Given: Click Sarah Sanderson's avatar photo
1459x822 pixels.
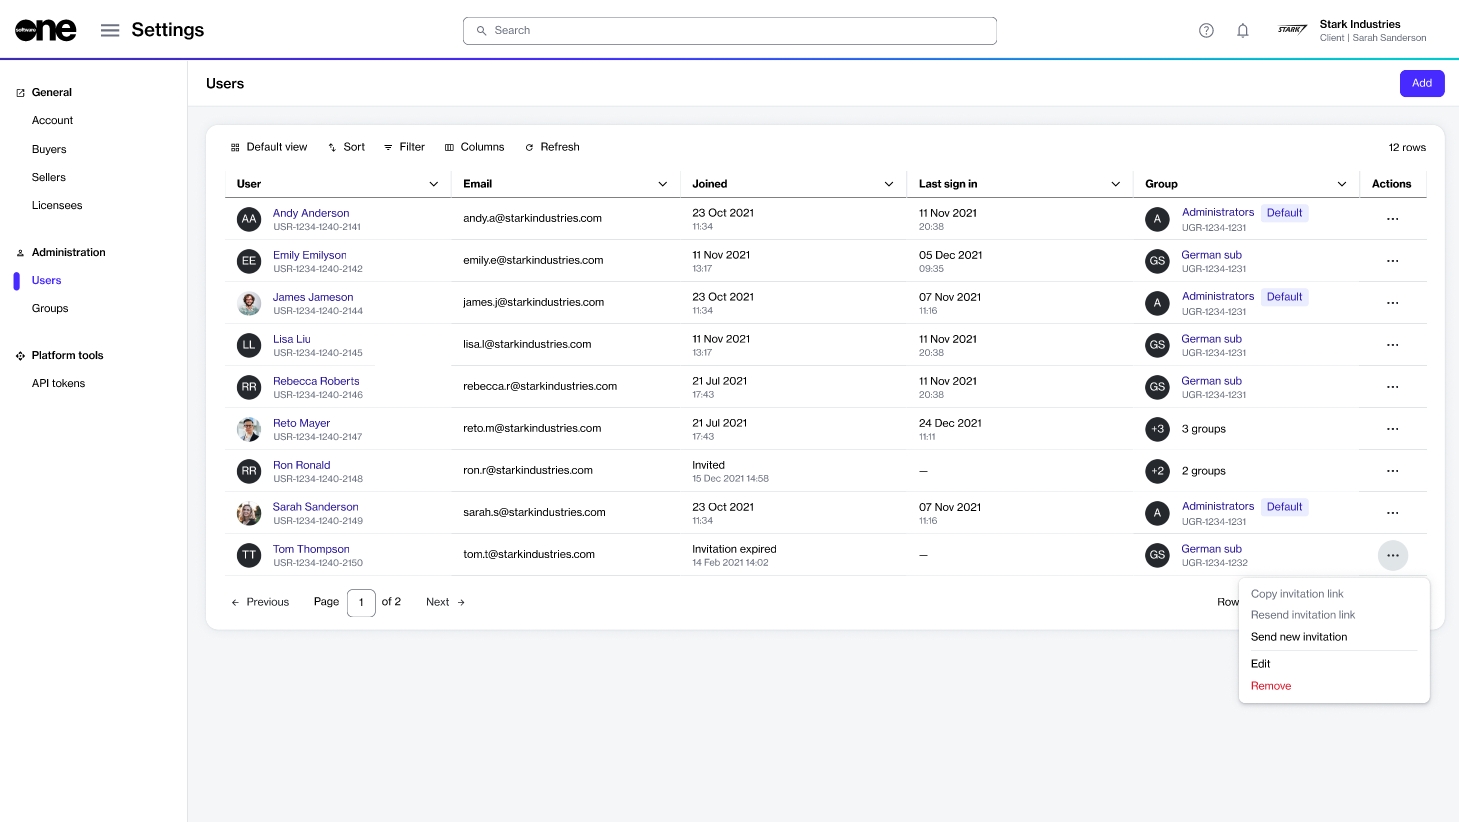Looking at the screenshot, I should coord(249,513).
